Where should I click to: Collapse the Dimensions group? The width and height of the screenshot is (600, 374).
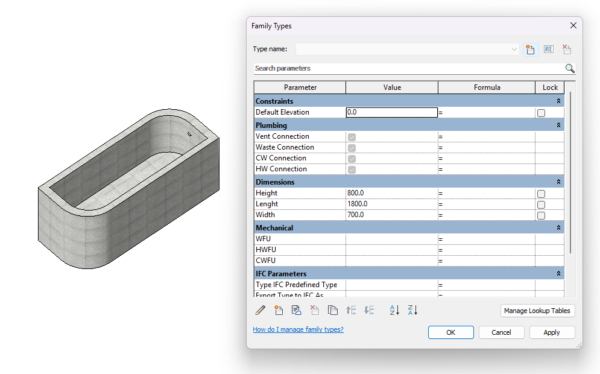[x=558, y=182]
